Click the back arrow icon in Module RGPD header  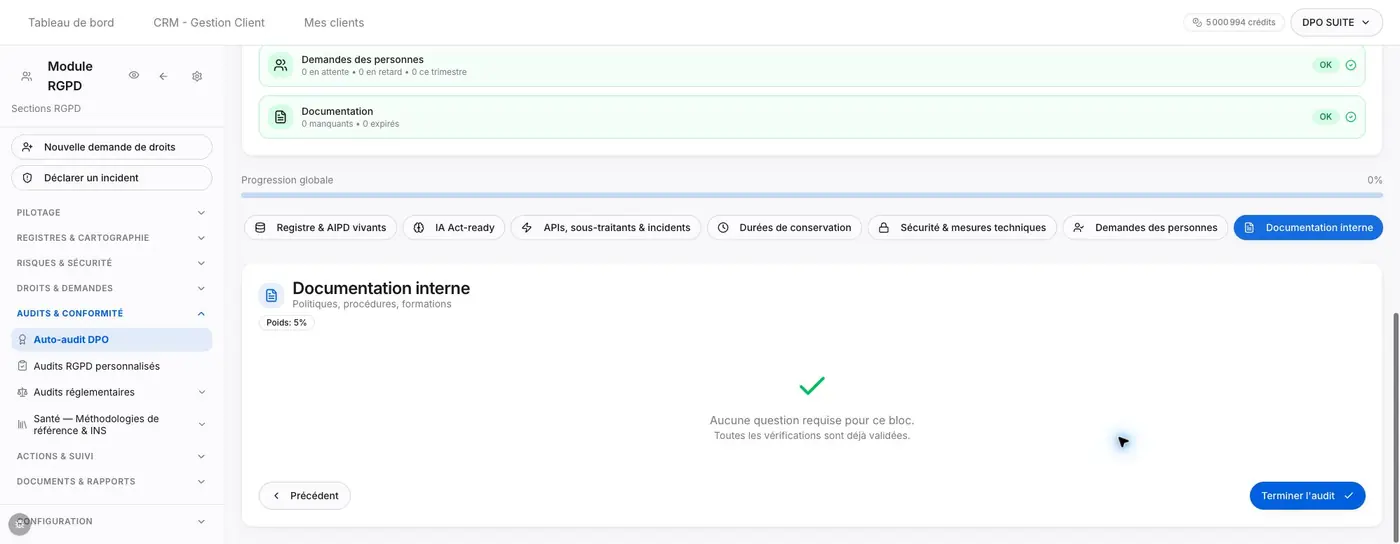pyautogui.click(x=163, y=76)
